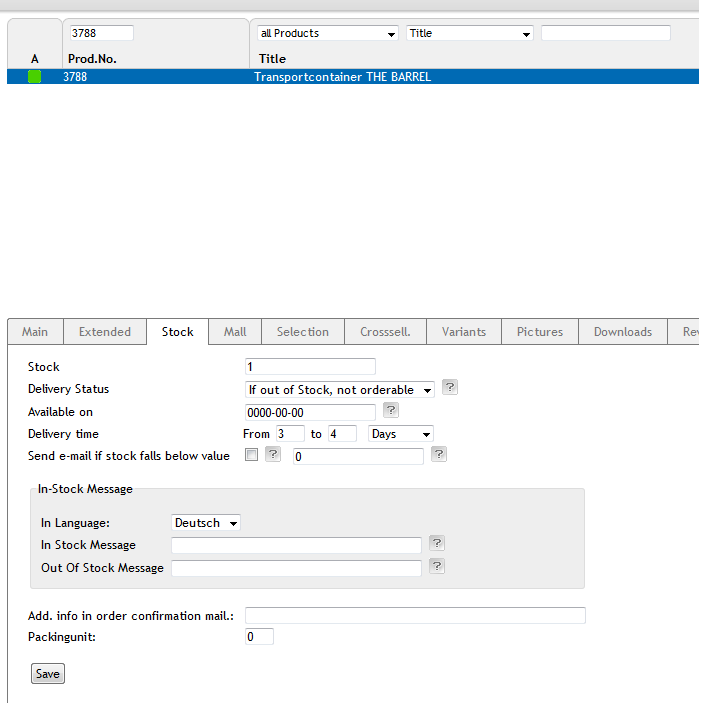Switch to the Extended tab
This screenshot has height=704, width=704.
[105, 332]
